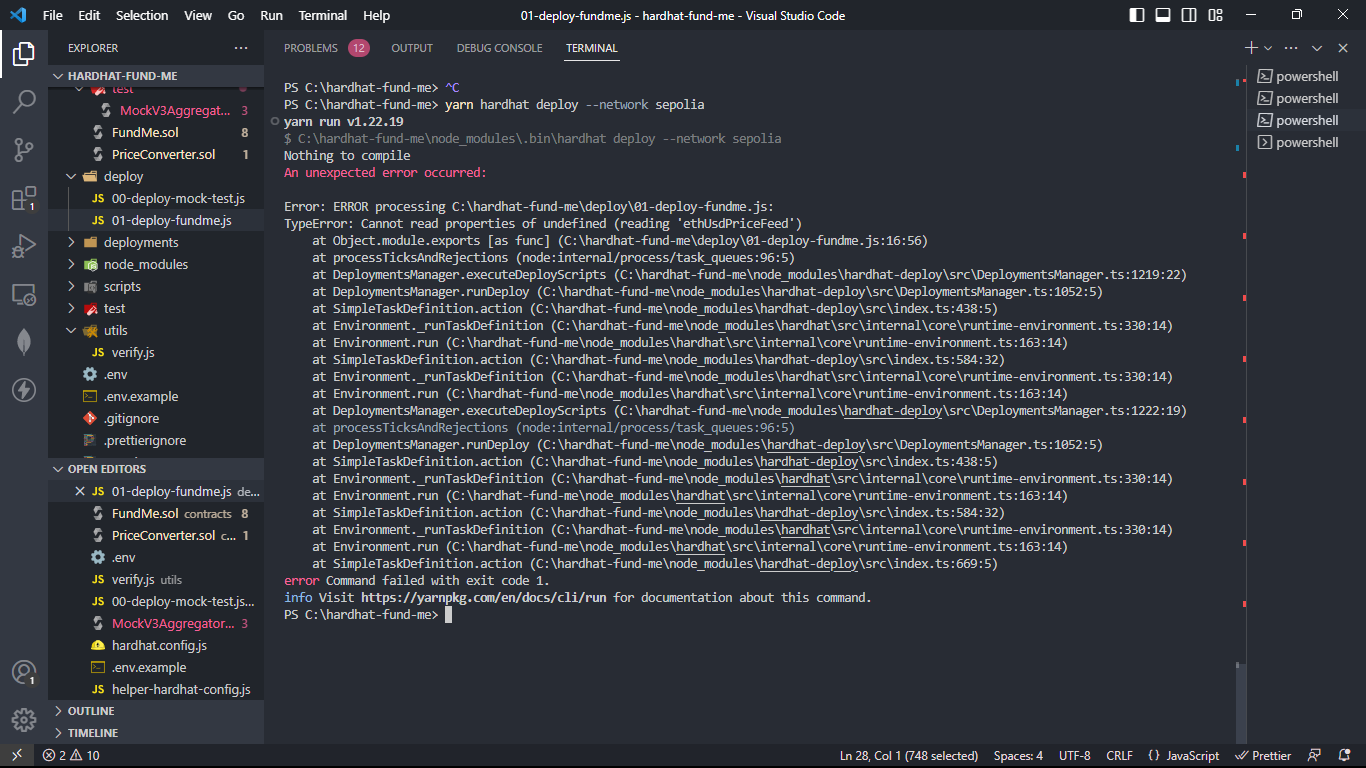This screenshot has height=768, width=1366.
Task: Toggle Panel layout icon in title bar
Action: coord(1163,15)
